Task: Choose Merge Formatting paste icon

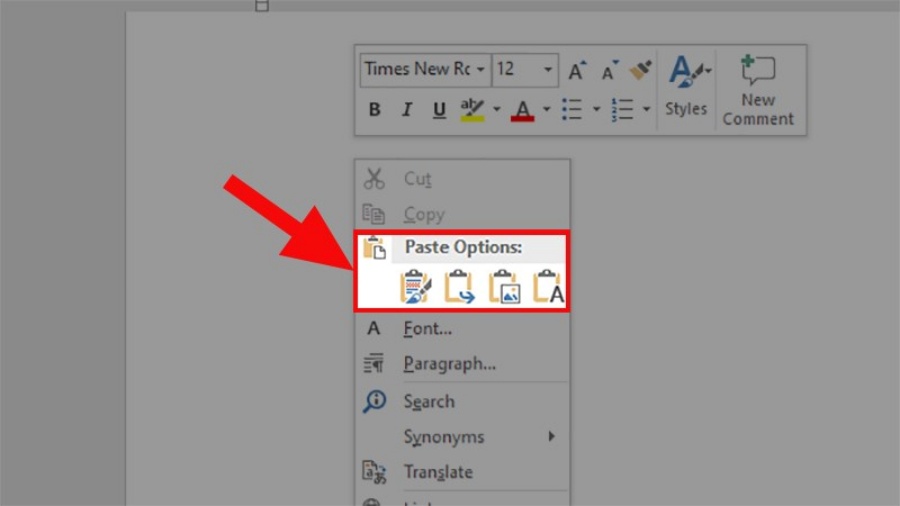Action: [459, 287]
